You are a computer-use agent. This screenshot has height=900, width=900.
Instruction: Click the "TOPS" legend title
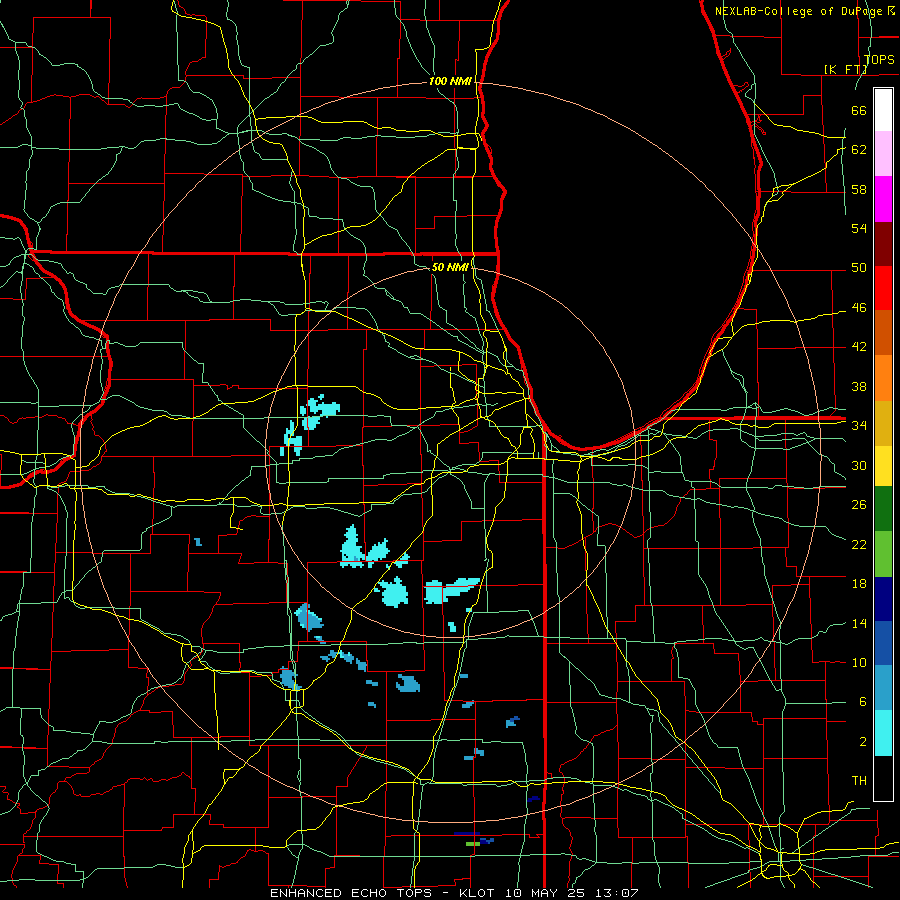point(879,59)
